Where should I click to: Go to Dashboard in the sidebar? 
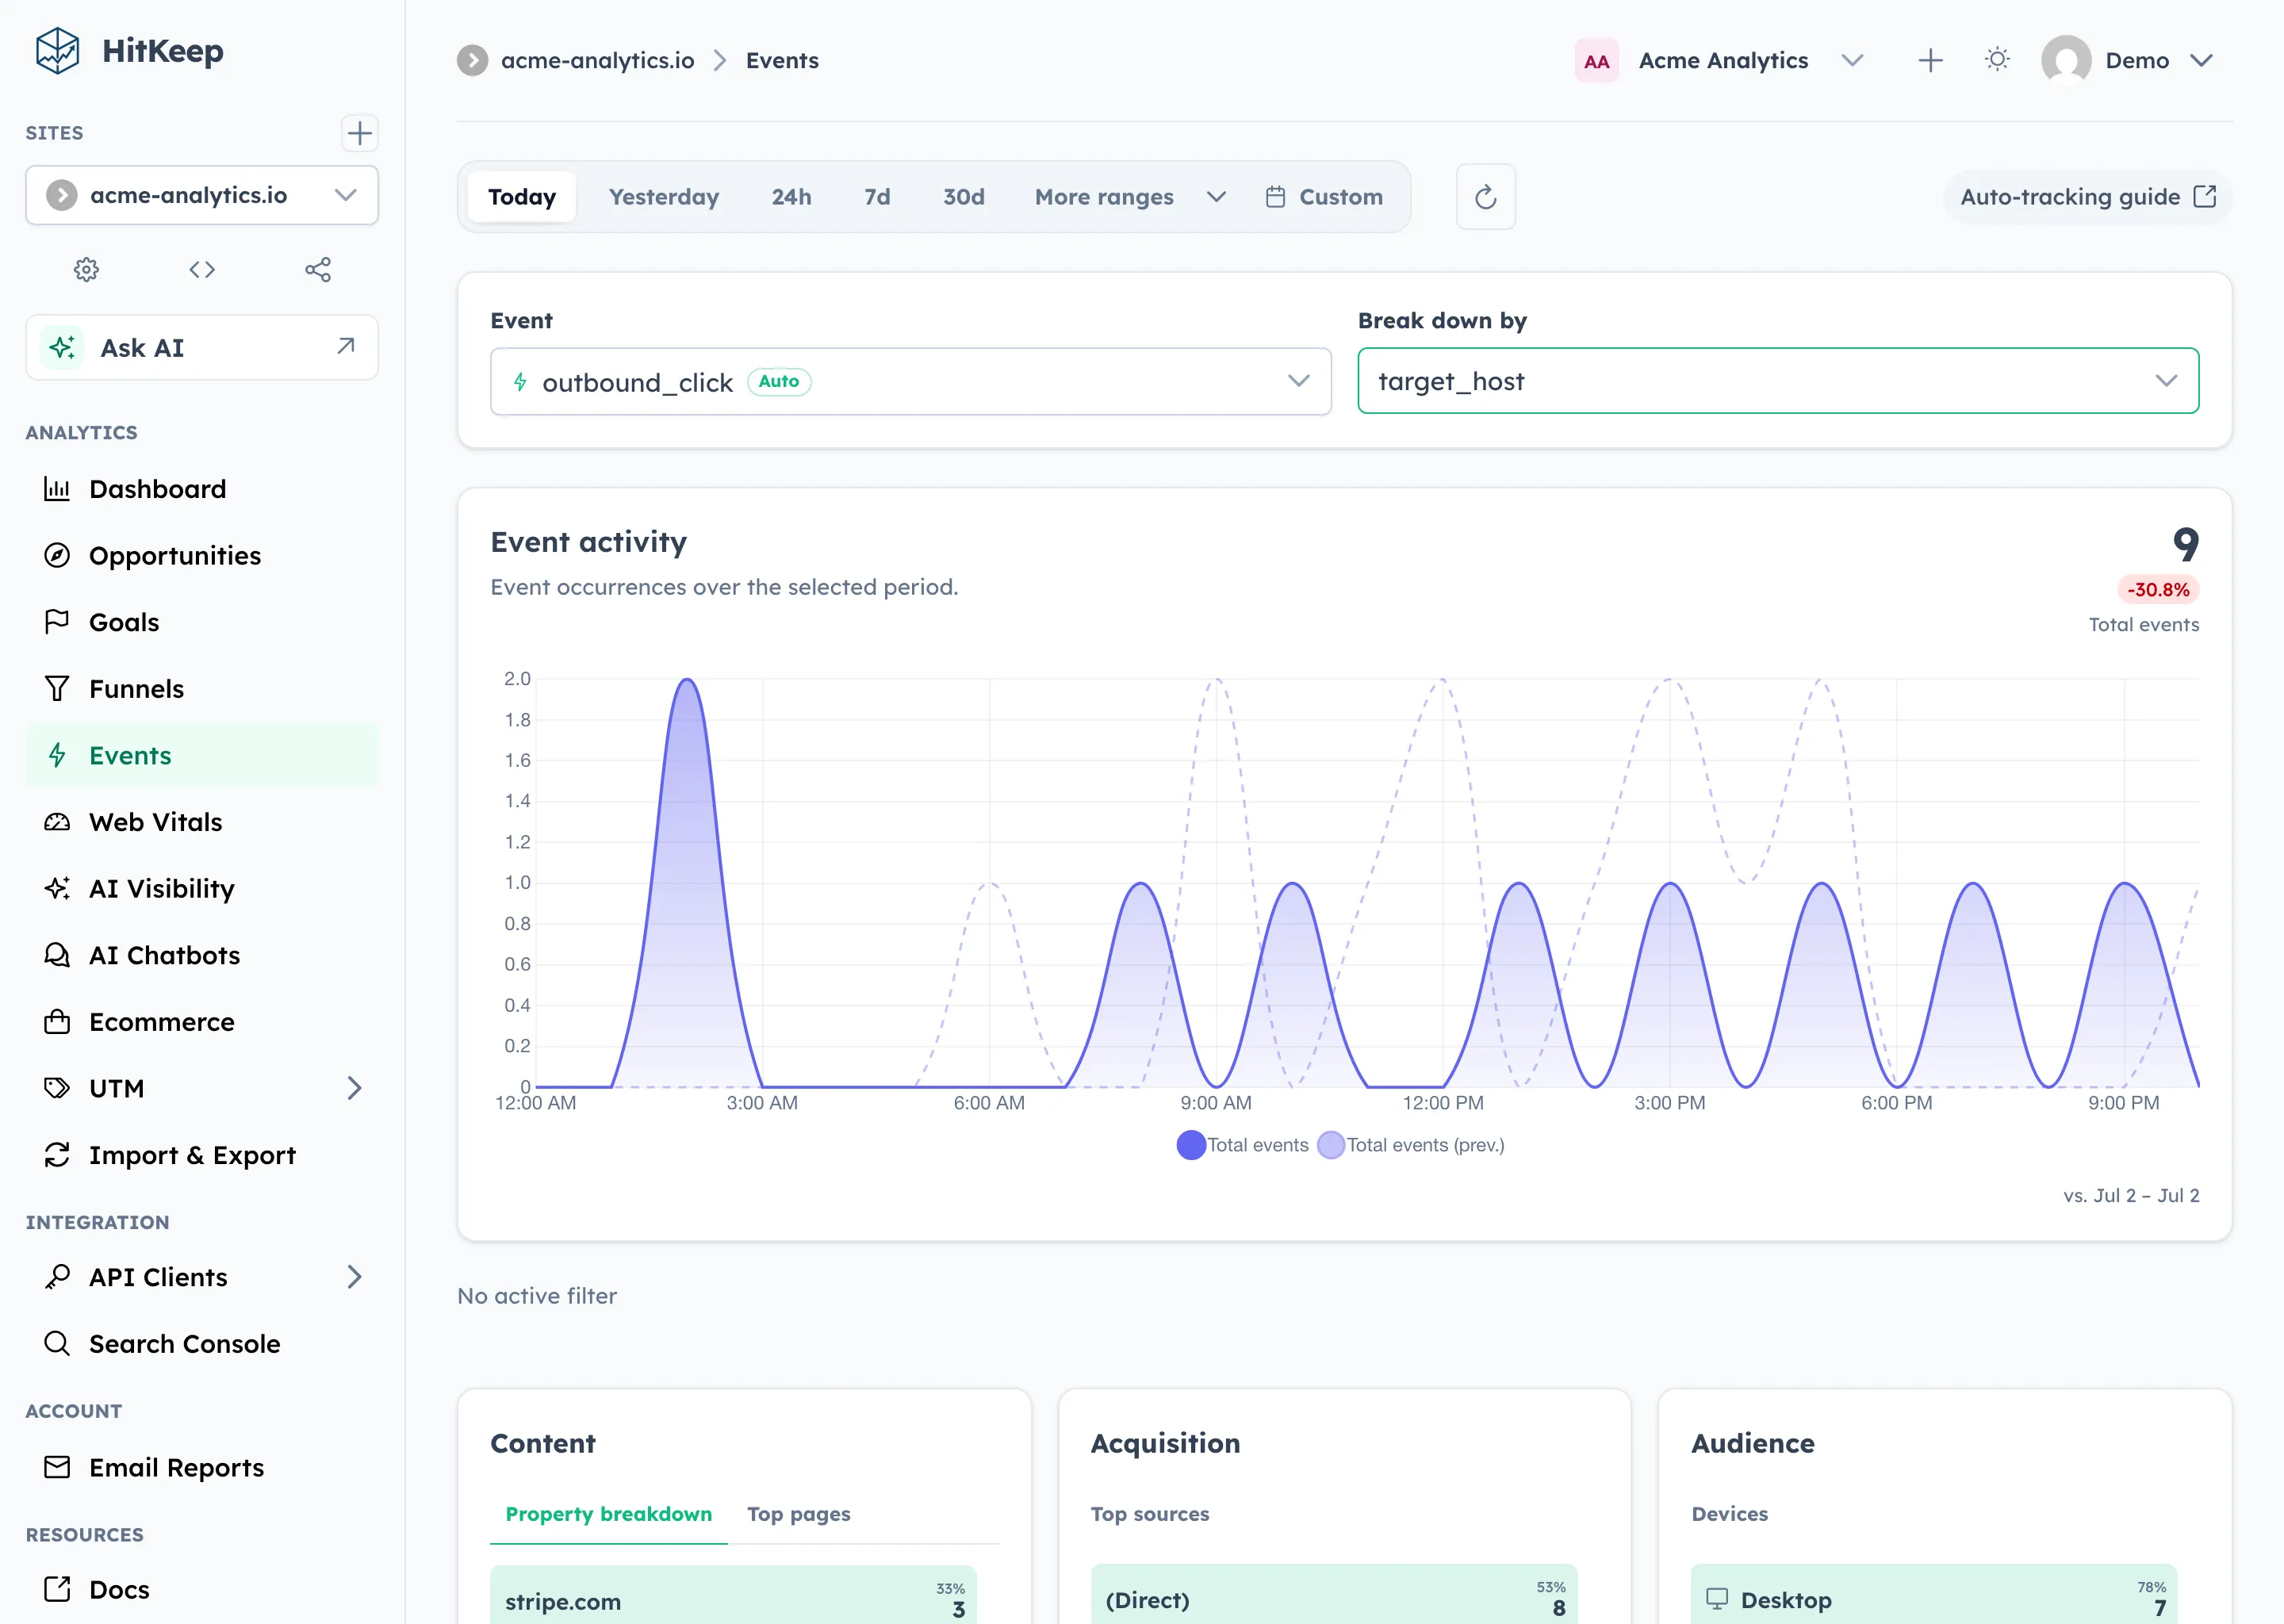(202, 489)
